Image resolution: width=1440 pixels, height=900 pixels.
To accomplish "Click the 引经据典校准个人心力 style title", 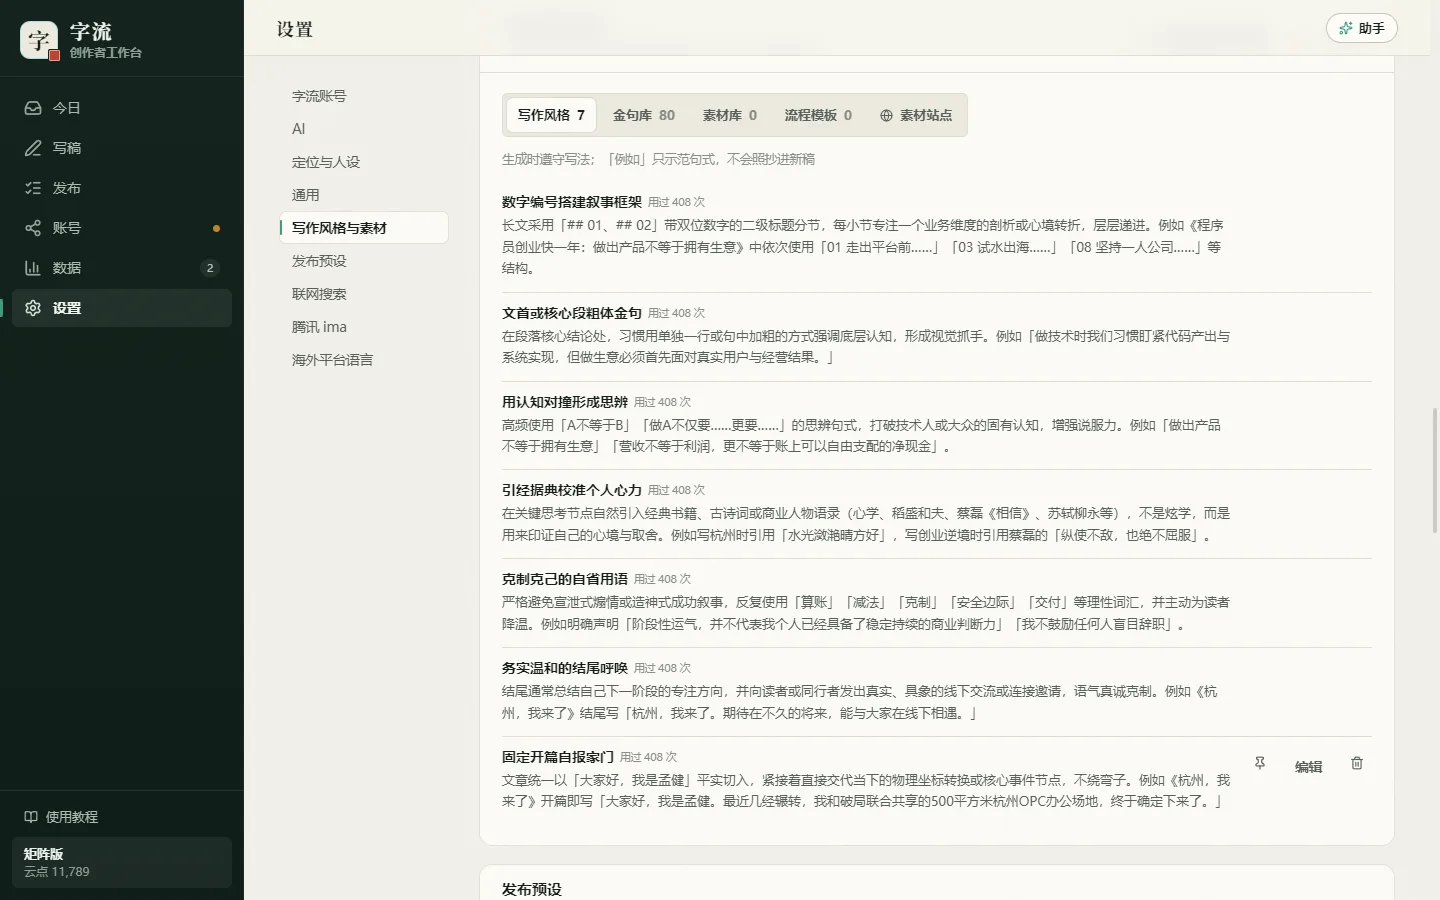I will tap(572, 490).
